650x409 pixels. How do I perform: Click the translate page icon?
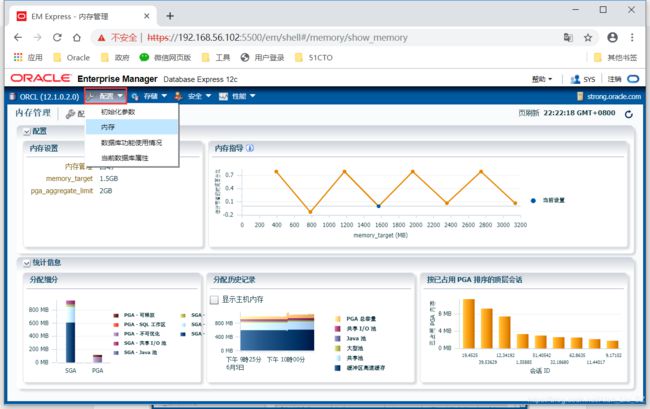click(568, 38)
